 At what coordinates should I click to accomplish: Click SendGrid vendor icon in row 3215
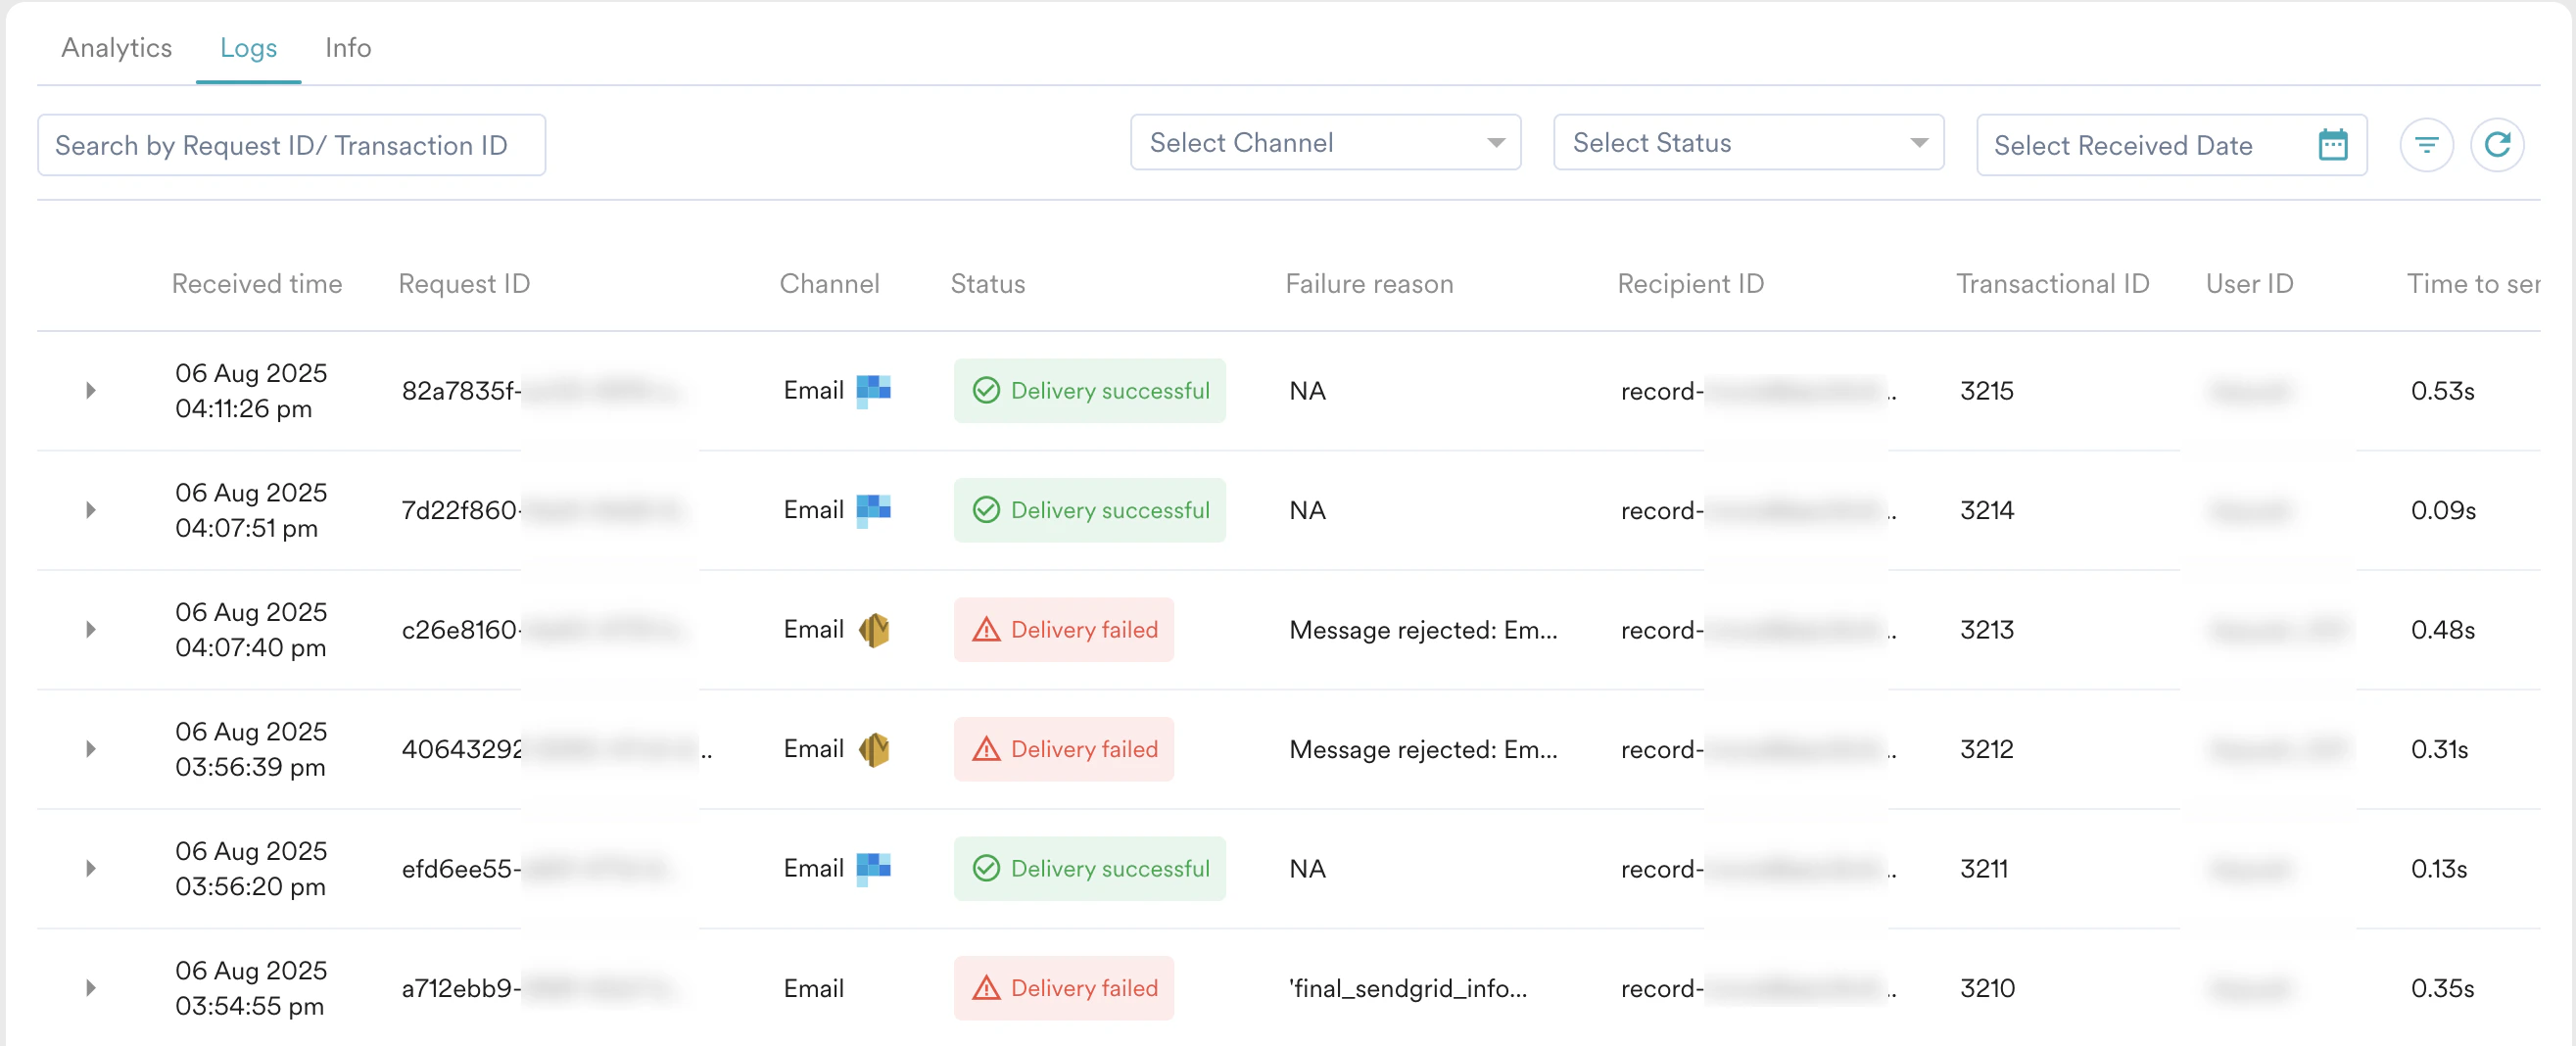point(873,390)
